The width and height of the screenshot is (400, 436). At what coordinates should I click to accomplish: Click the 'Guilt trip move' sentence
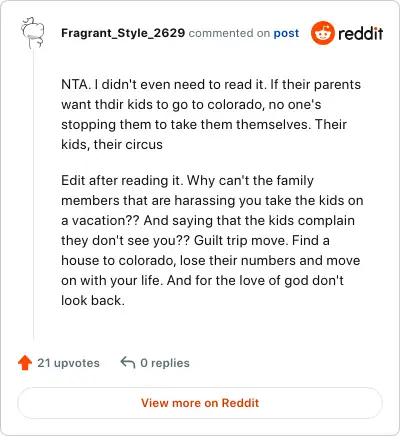coord(241,240)
